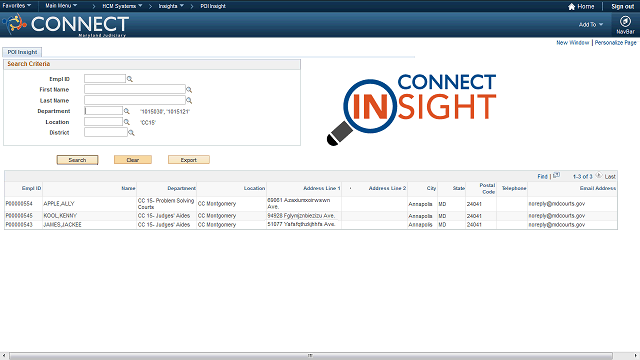Screen dimensions: 640x360
Task: Open the Personalize Page link
Action: point(615,42)
